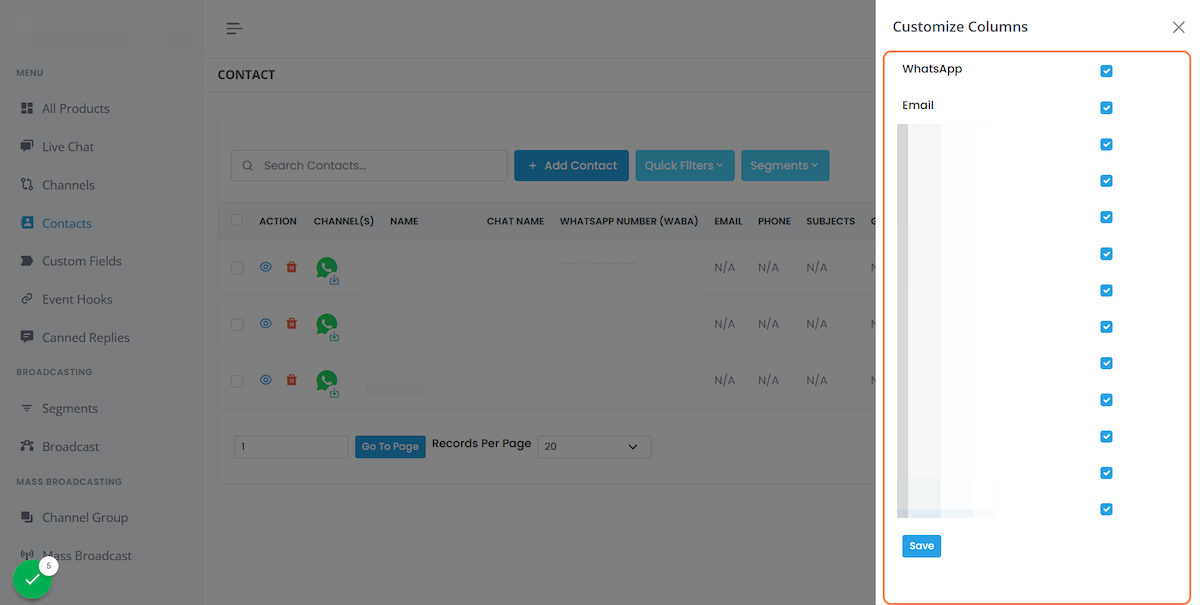
Task: Click the Search Contacts input field
Action: (369, 165)
